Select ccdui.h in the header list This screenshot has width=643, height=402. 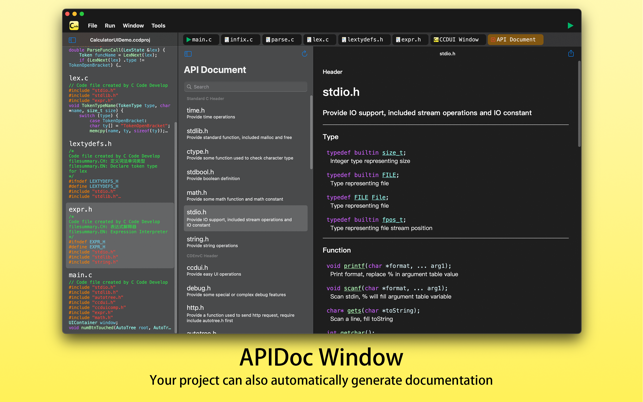[x=246, y=270]
